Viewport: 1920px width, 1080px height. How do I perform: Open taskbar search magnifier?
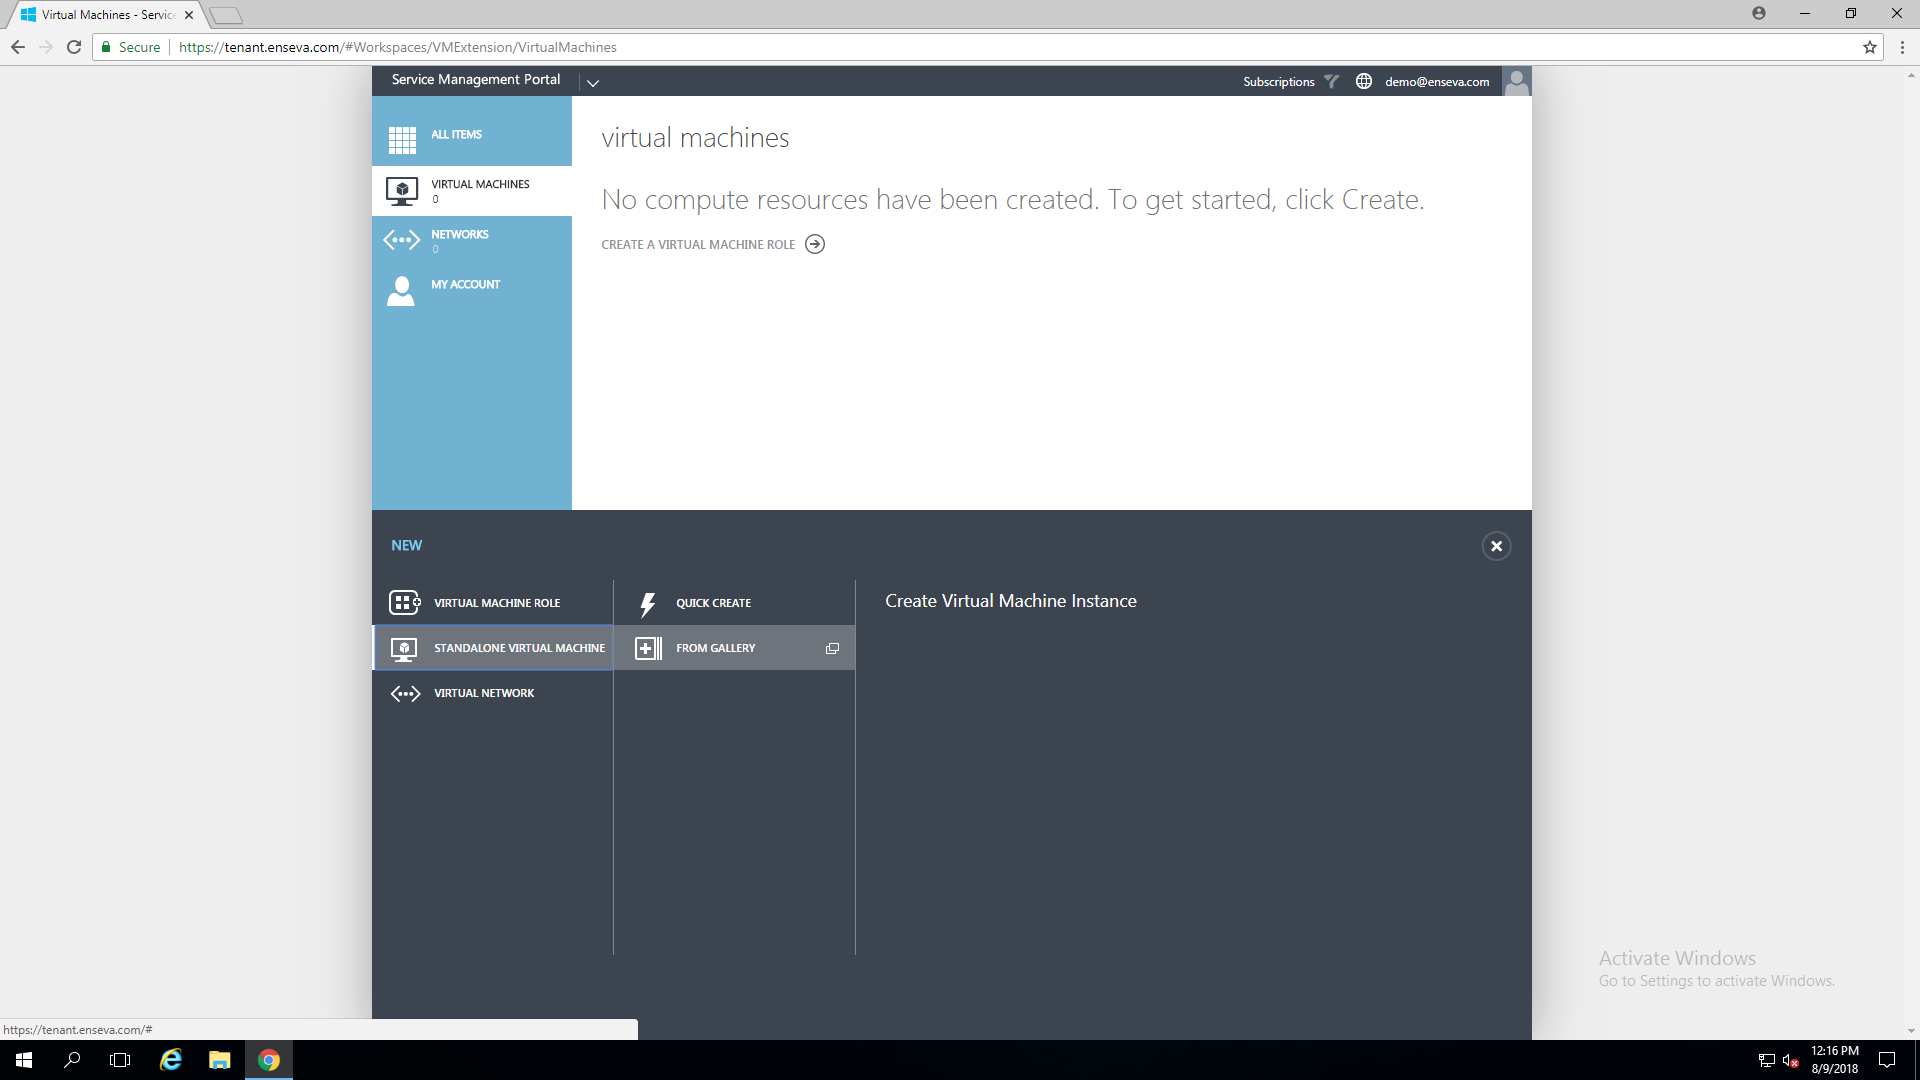72,1060
